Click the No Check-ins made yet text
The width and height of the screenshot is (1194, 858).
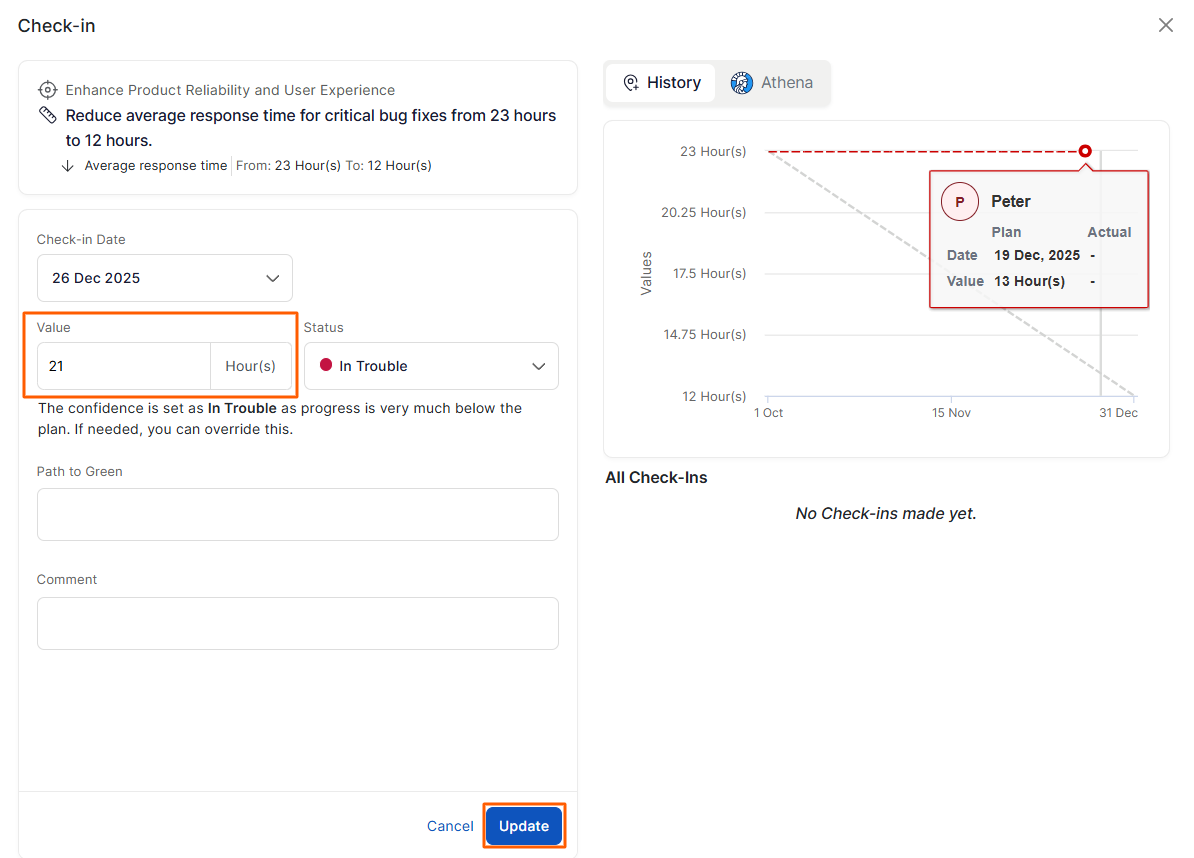coord(886,513)
